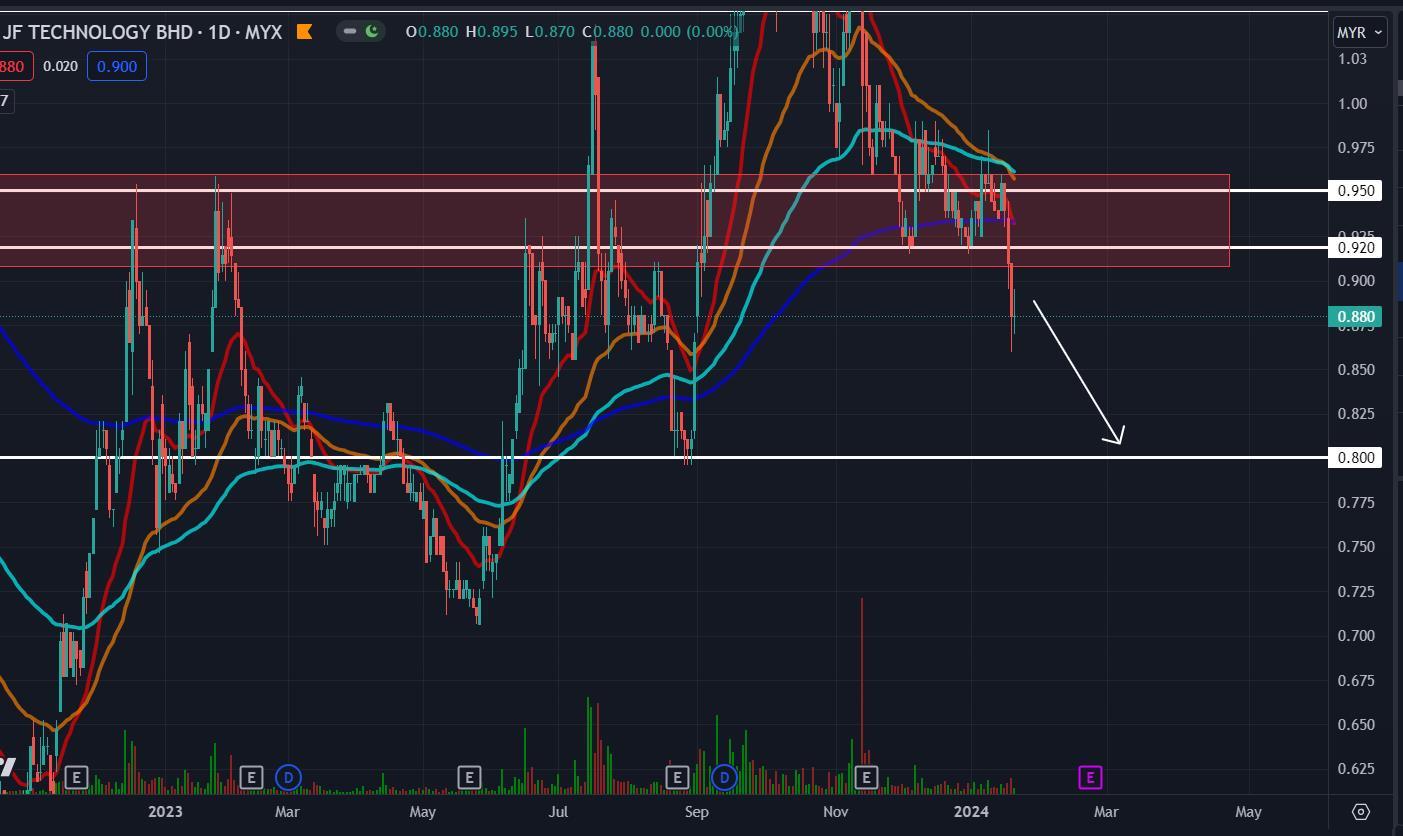Screen dimensions: 1403x836
Task: Click the red 880 sell price button
Action: (16, 66)
